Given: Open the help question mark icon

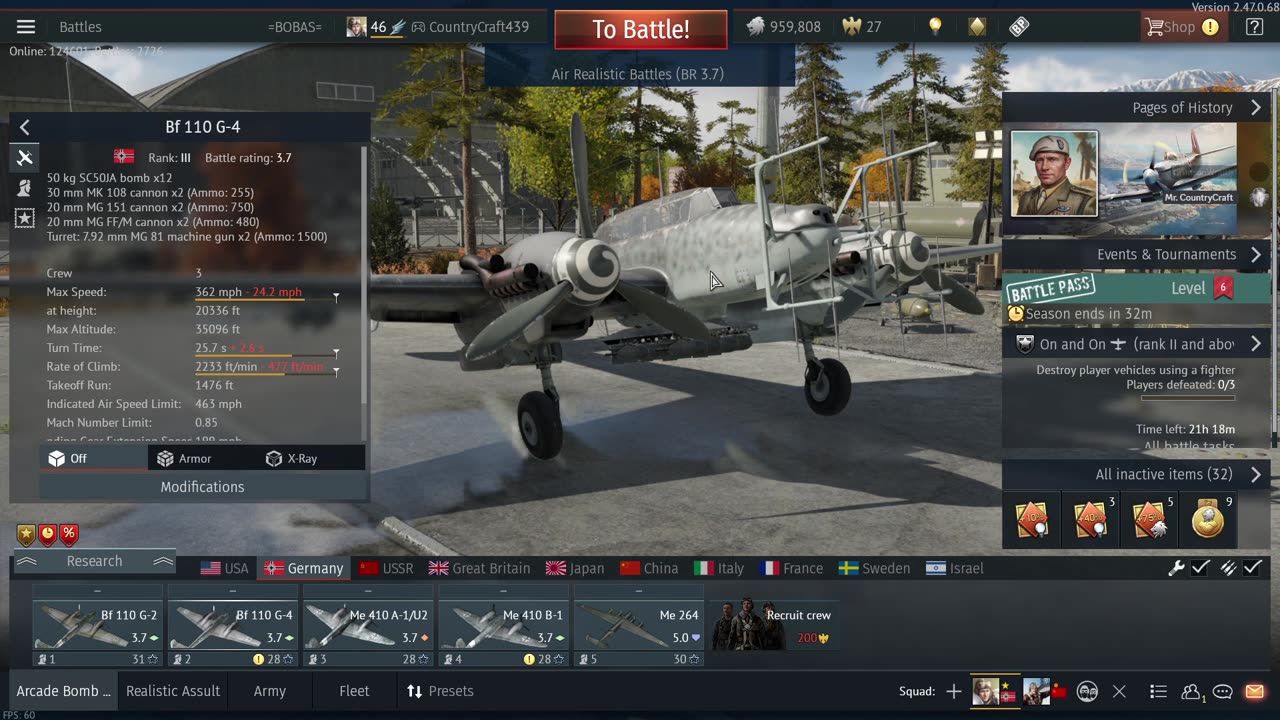Looking at the screenshot, I should click(x=1254, y=27).
